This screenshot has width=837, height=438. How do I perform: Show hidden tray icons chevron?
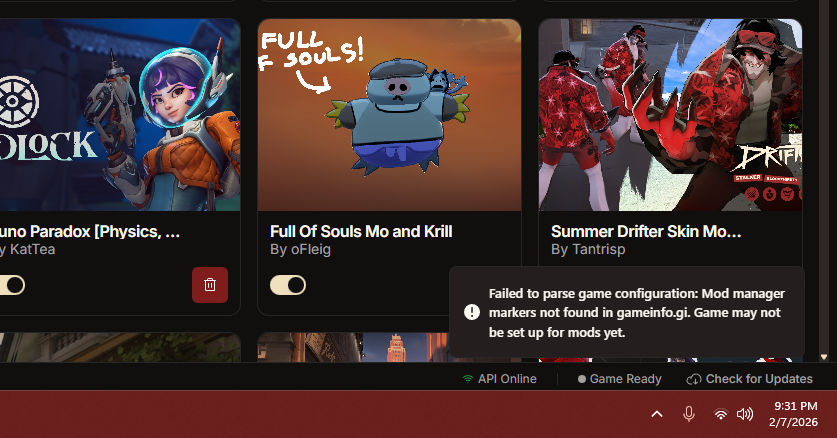click(x=657, y=414)
